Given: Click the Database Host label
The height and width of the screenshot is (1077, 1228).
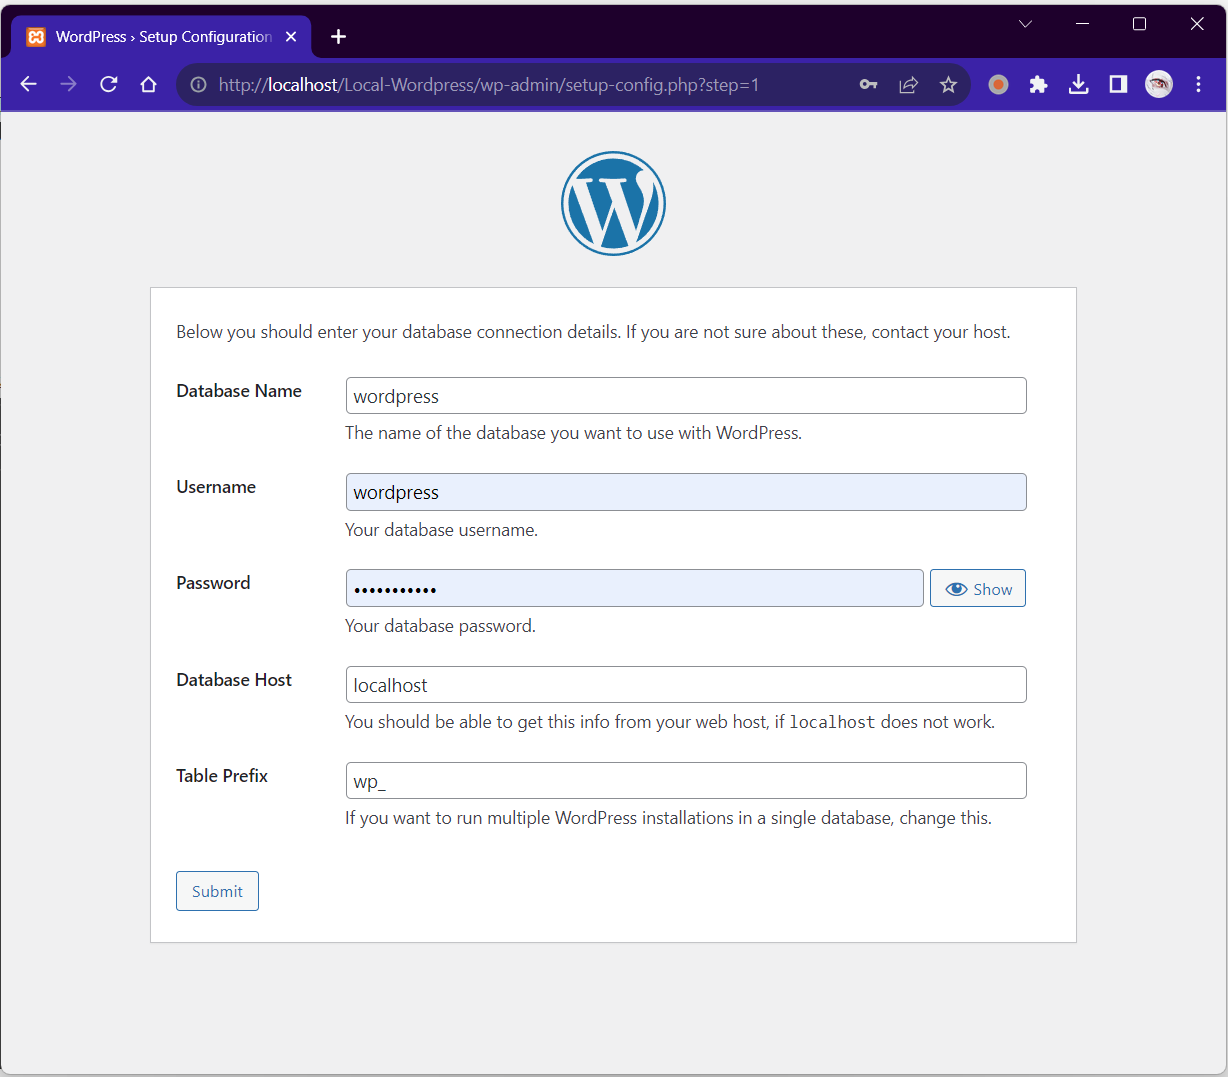Looking at the screenshot, I should [234, 680].
